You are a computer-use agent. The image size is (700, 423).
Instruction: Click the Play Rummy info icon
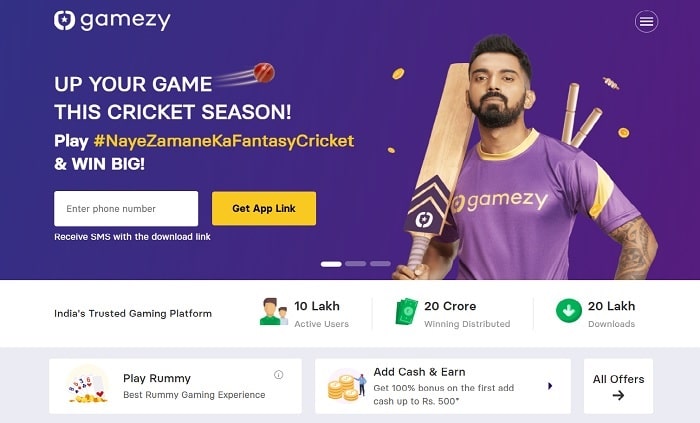[x=279, y=375]
